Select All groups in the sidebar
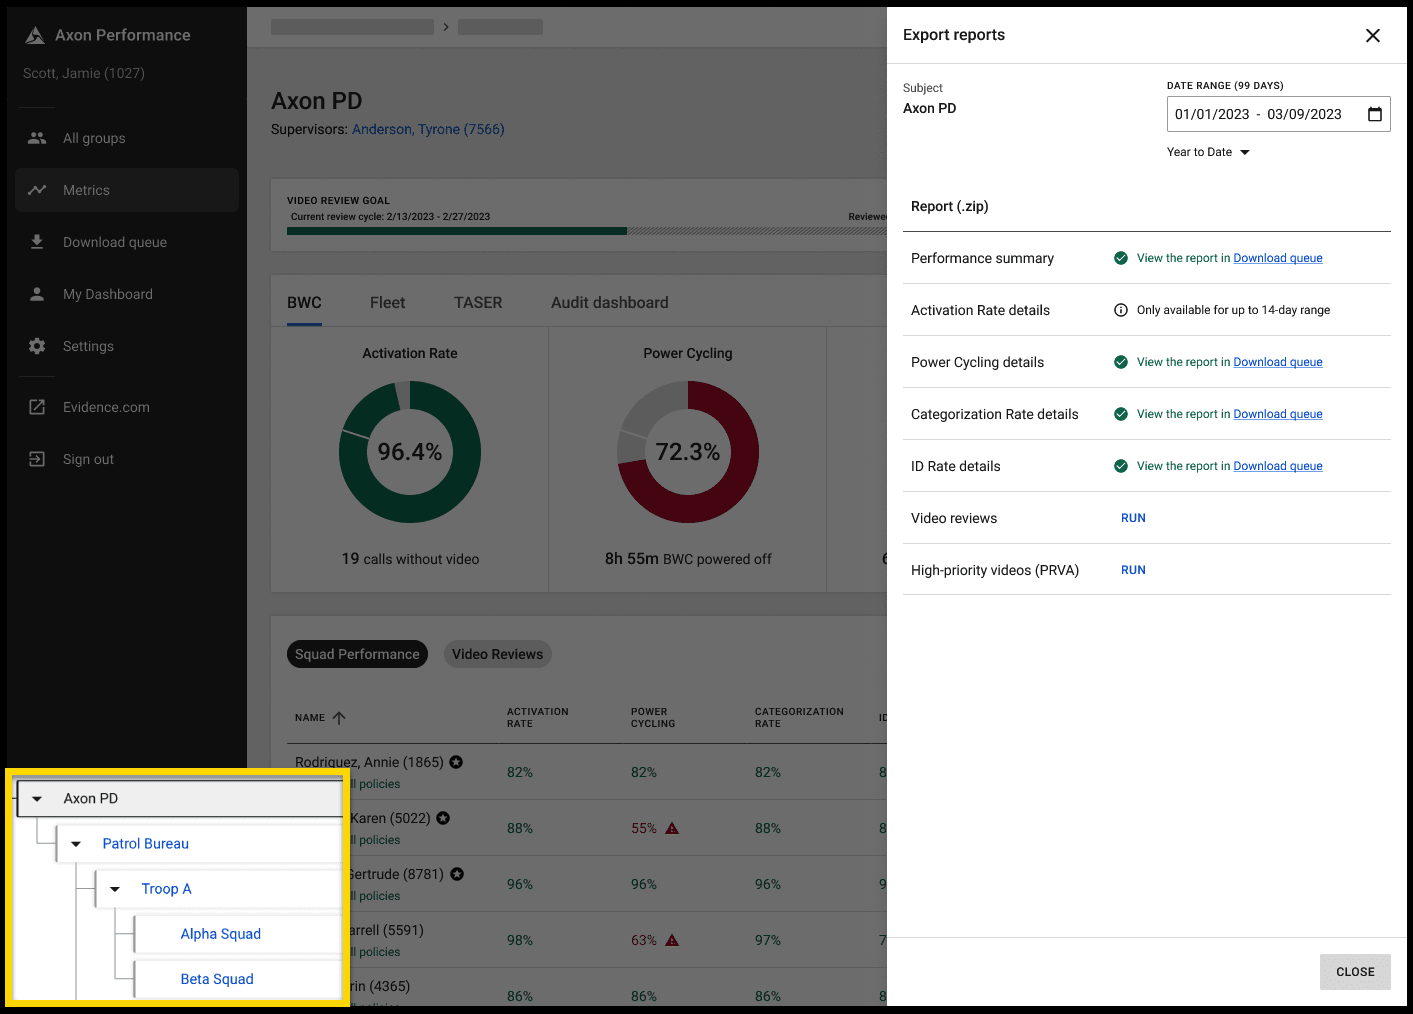The width and height of the screenshot is (1413, 1014). (94, 138)
